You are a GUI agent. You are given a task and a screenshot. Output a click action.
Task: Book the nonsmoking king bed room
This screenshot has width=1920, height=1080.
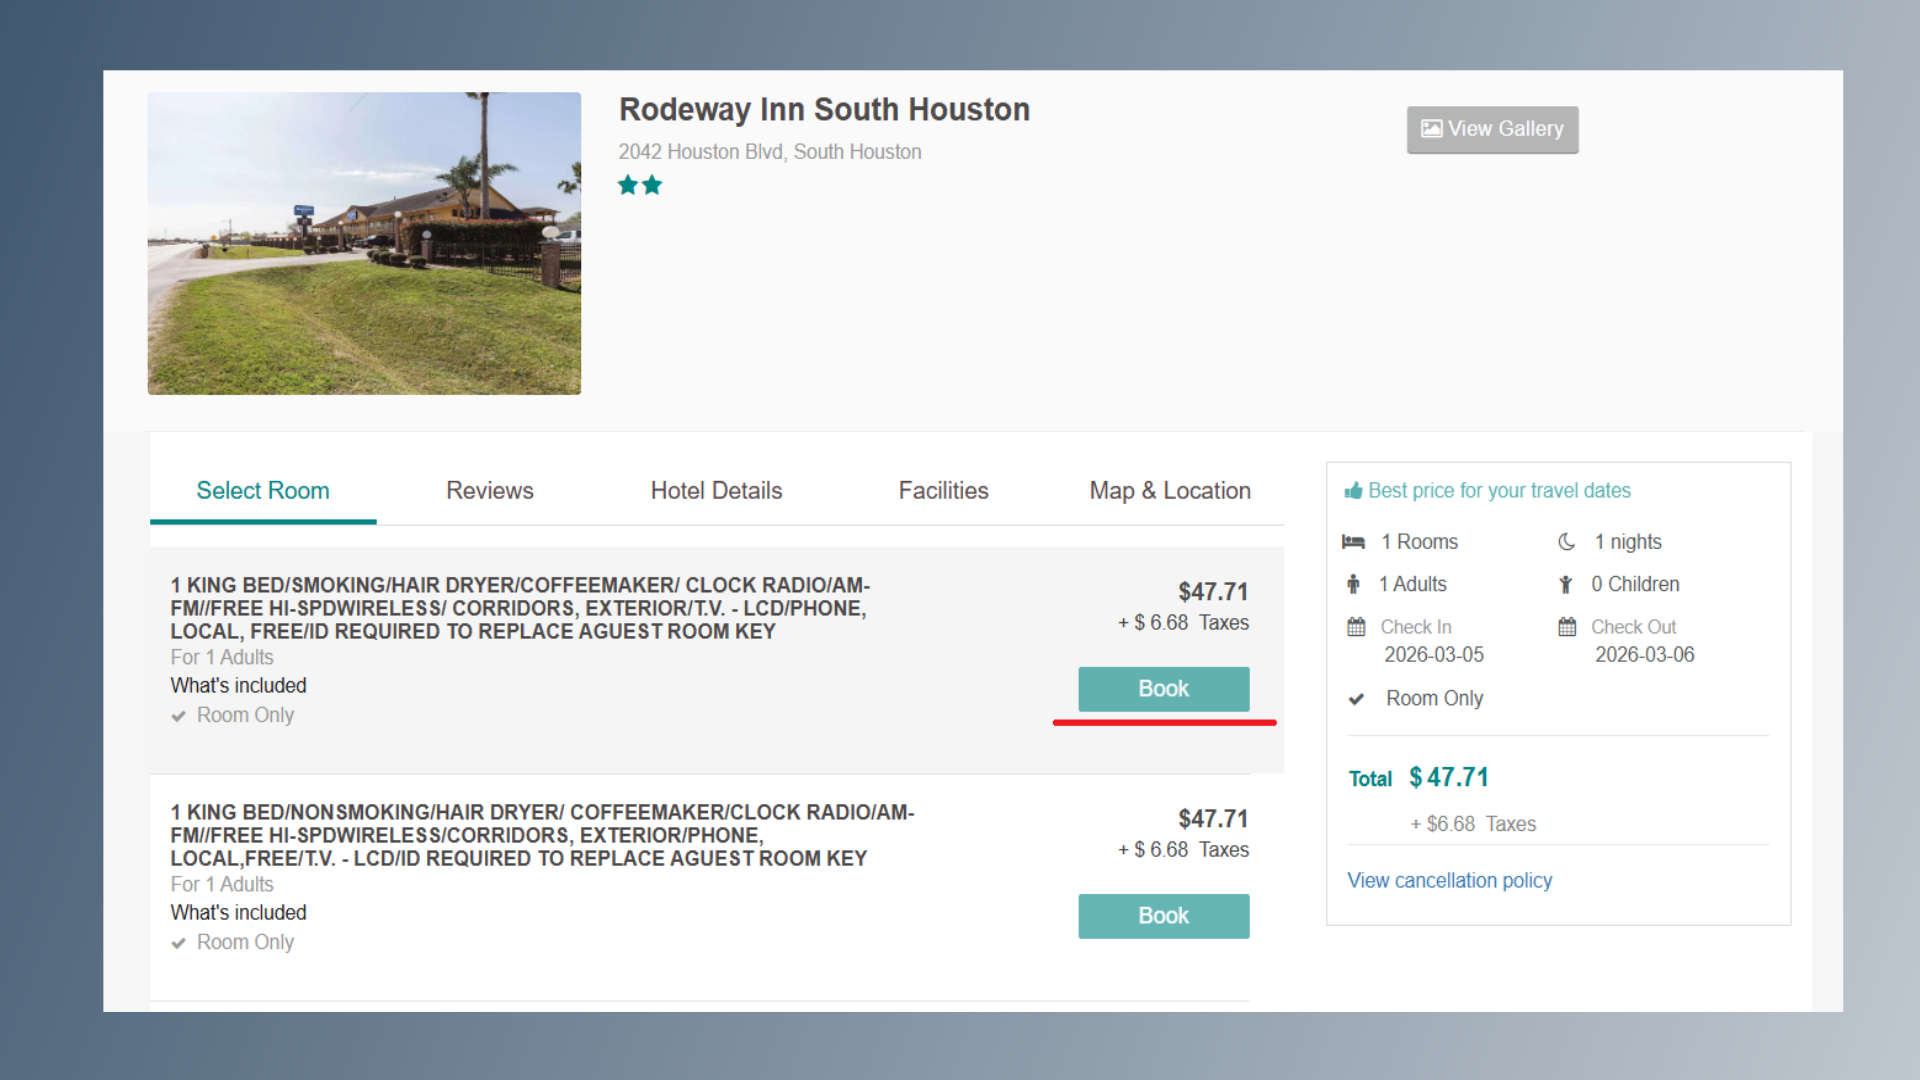tap(1163, 916)
